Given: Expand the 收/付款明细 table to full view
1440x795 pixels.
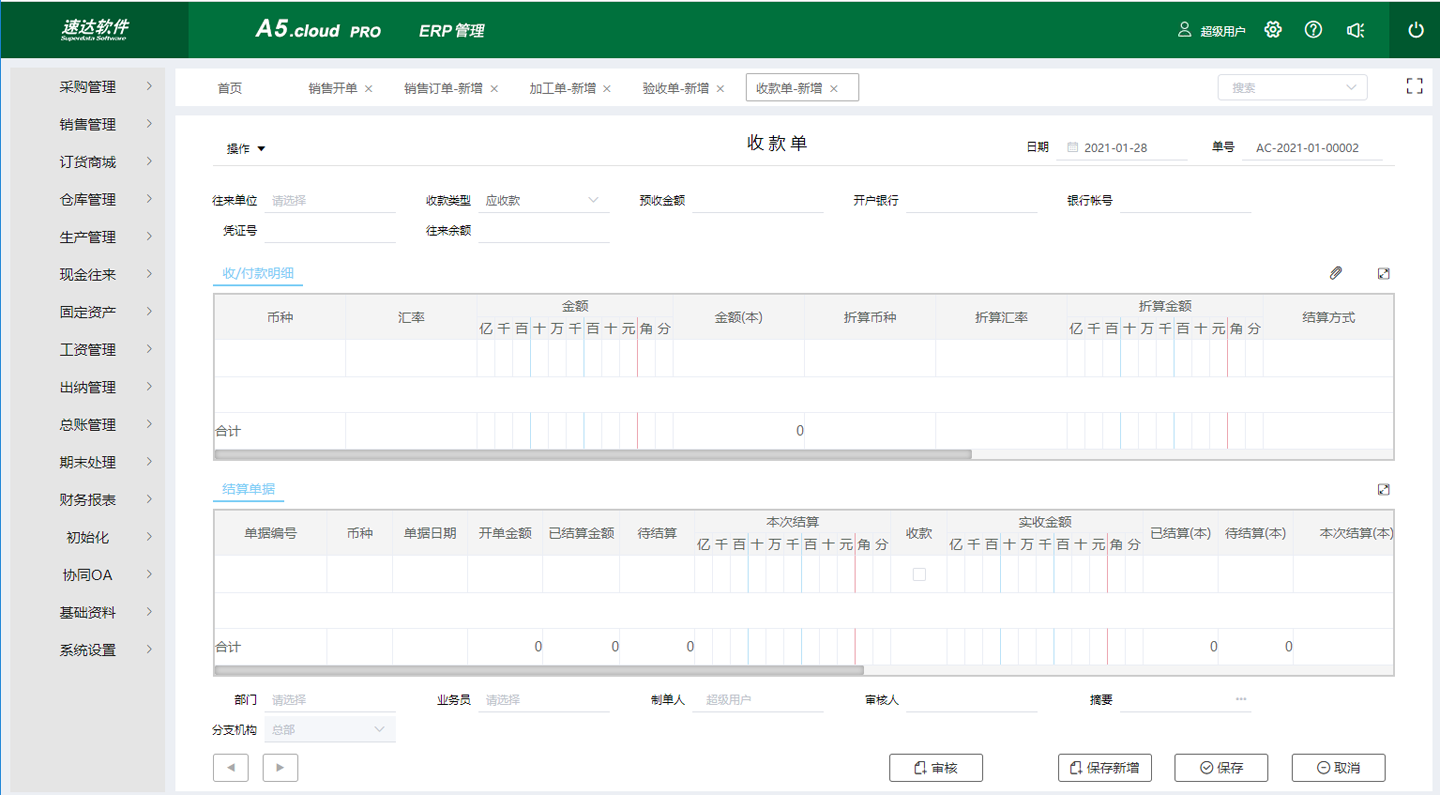Looking at the screenshot, I should coord(1383,272).
